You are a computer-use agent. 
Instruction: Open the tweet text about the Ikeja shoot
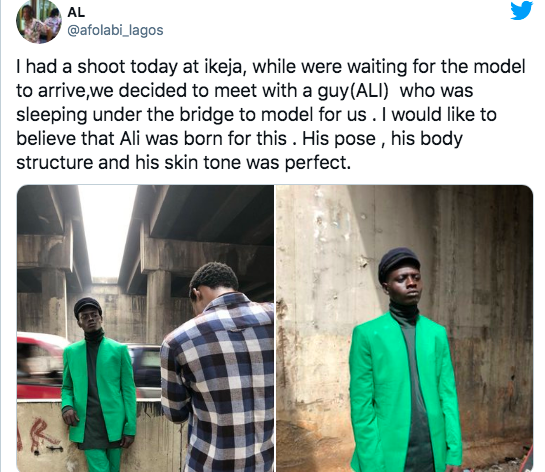tap(271, 114)
